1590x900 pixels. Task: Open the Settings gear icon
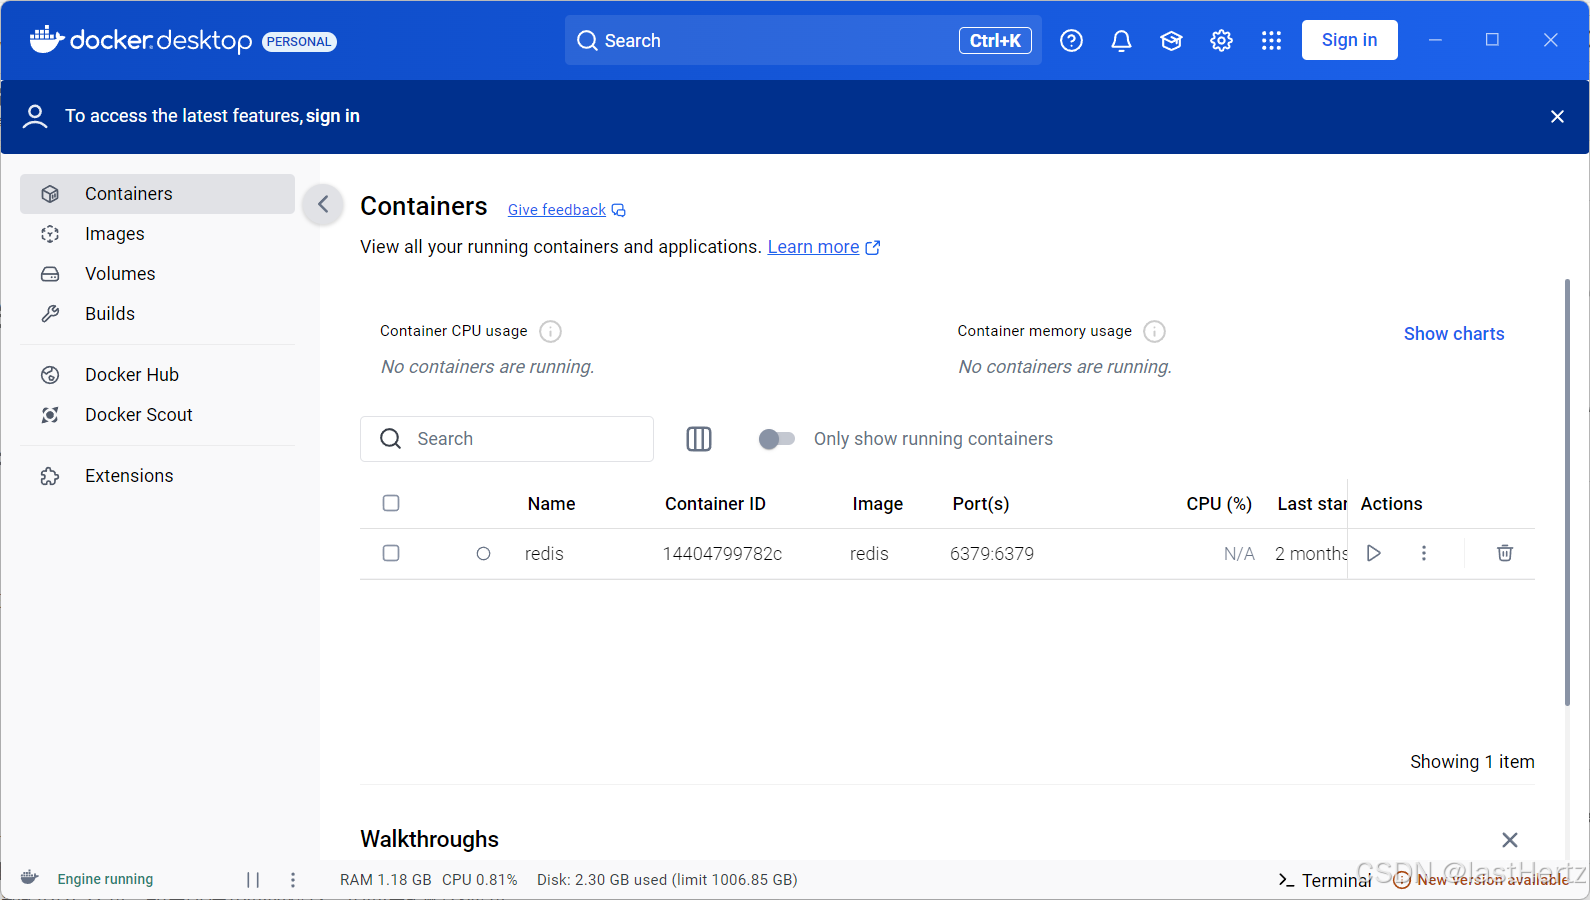(x=1221, y=40)
